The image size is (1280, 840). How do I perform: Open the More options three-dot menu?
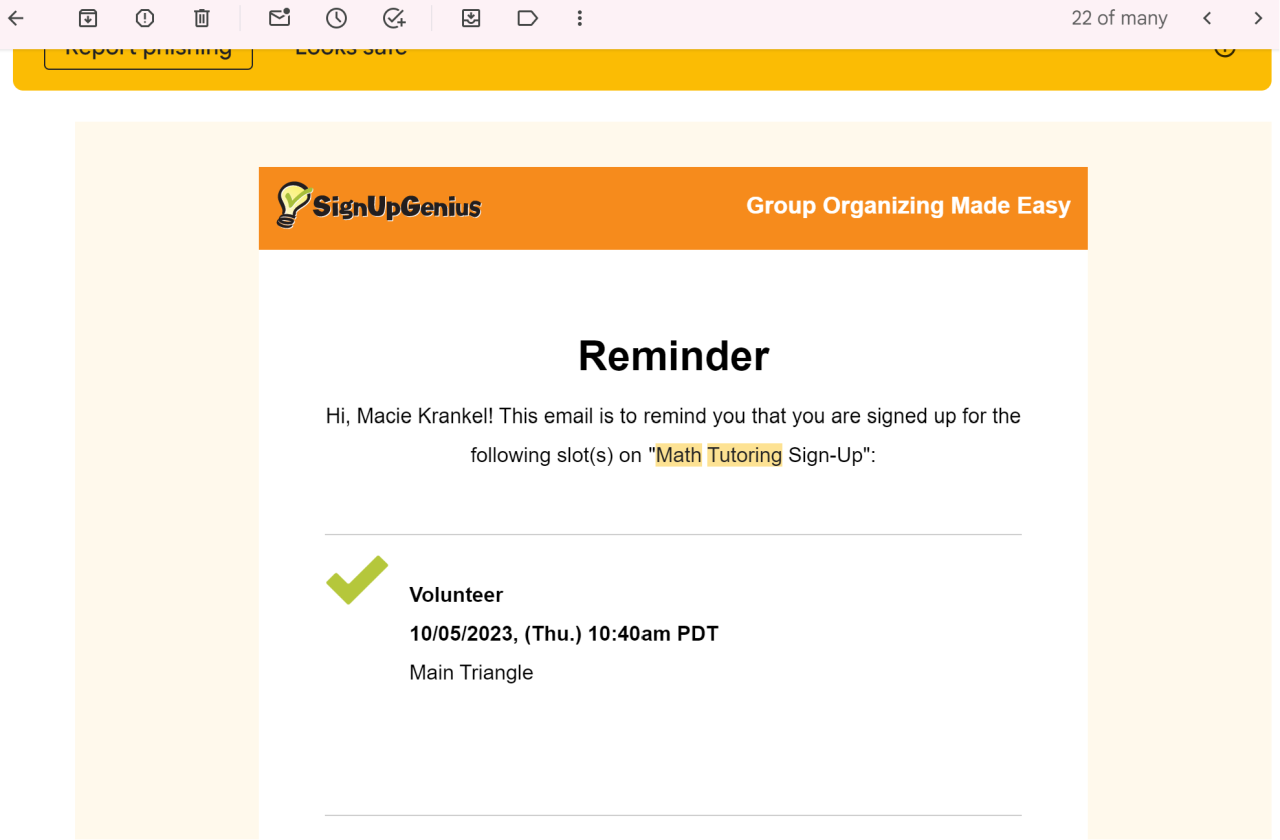point(580,18)
